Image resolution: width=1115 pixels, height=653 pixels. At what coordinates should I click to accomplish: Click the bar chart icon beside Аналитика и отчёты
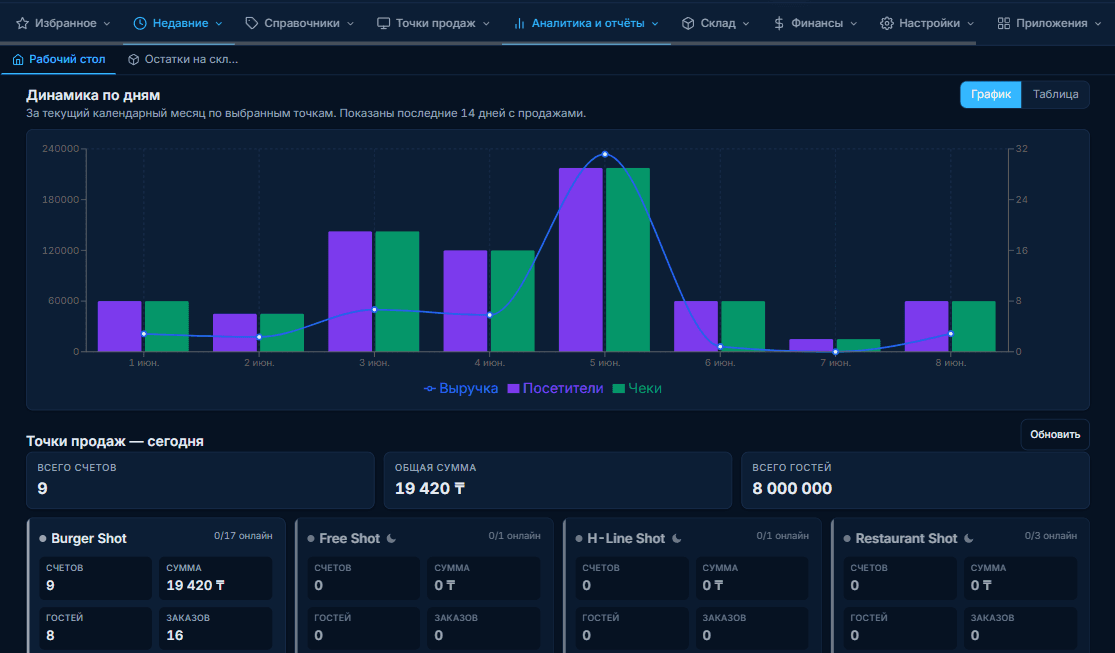point(519,23)
